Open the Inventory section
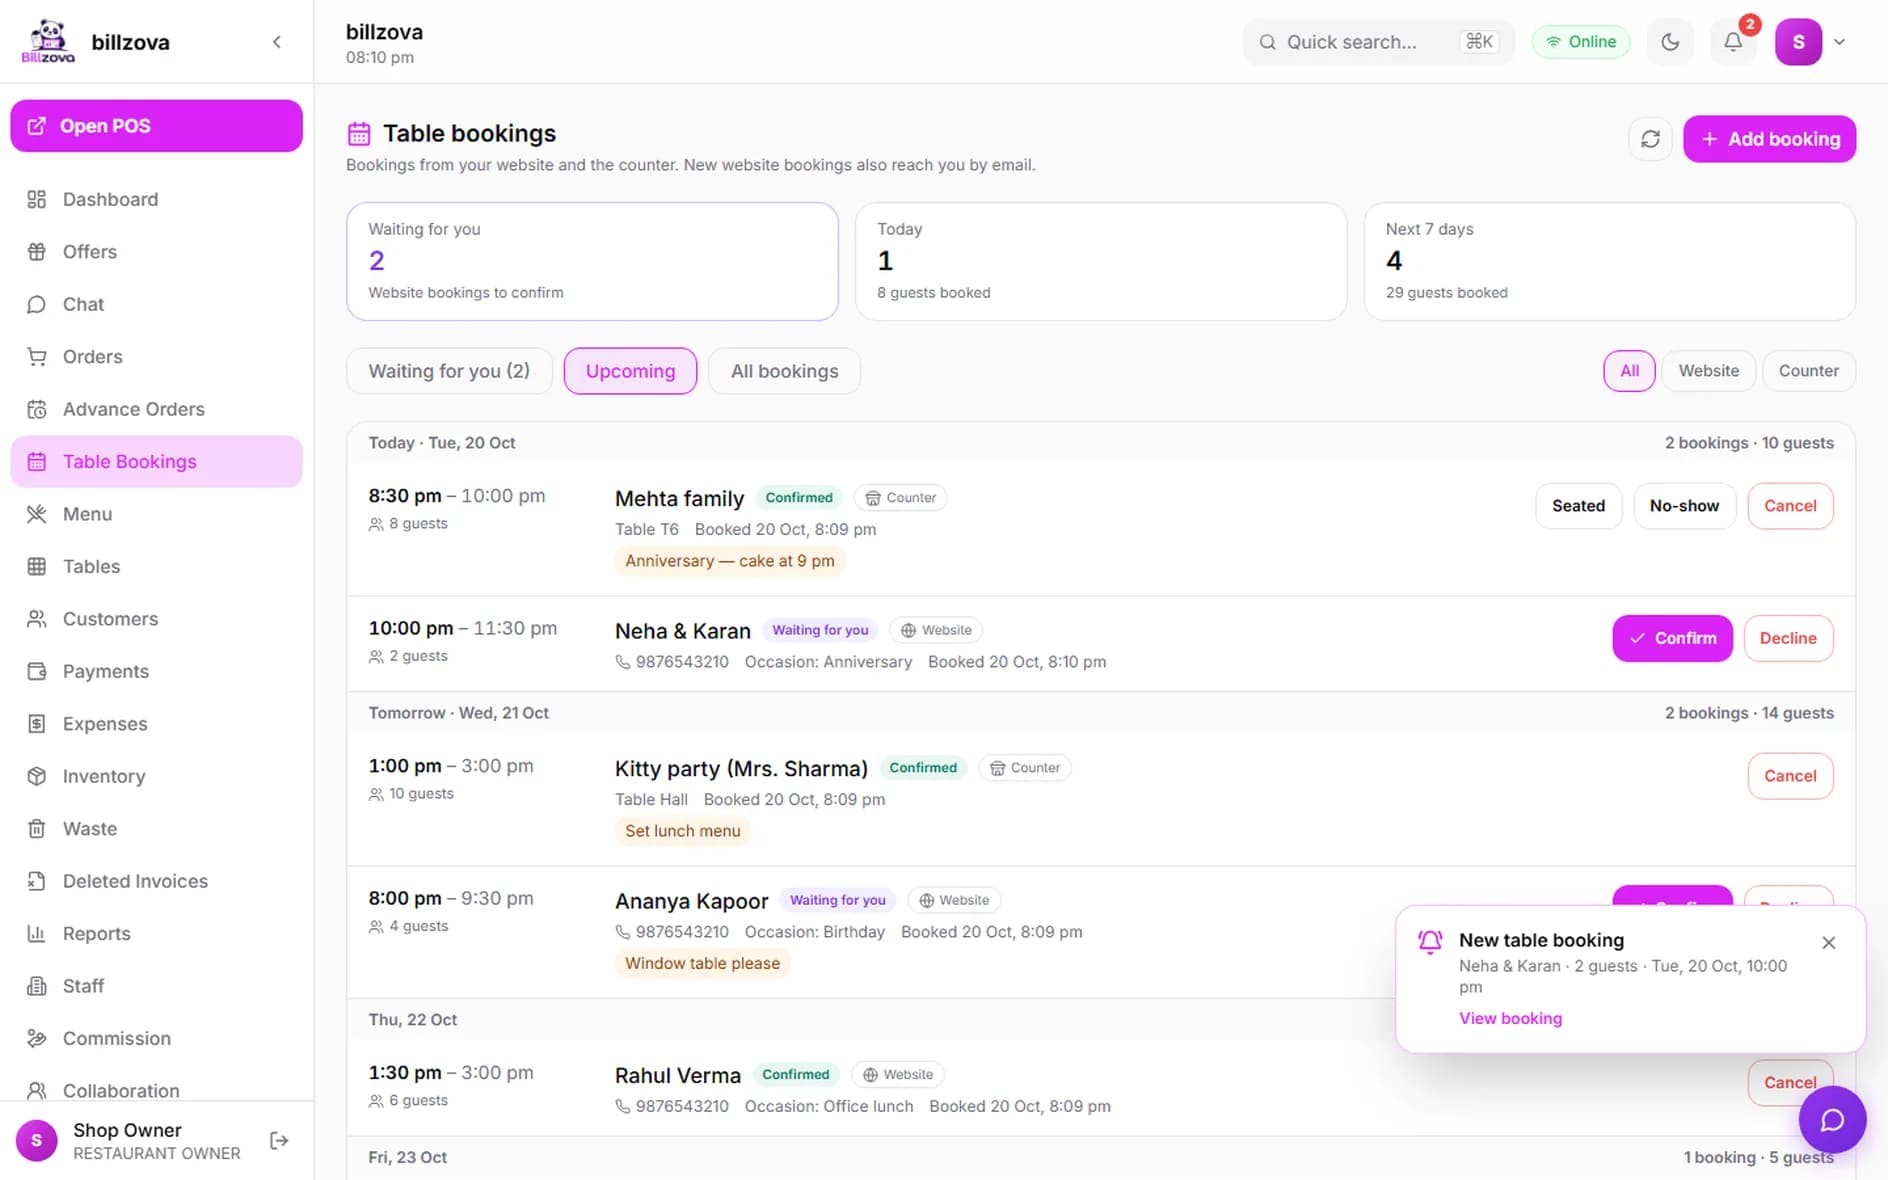1888x1180 pixels. click(156, 776)
